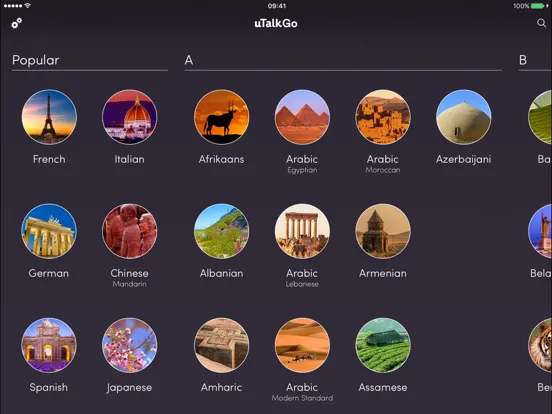Pick Arabic Modern Standard desert dunes icon

(x=302, y=345)
